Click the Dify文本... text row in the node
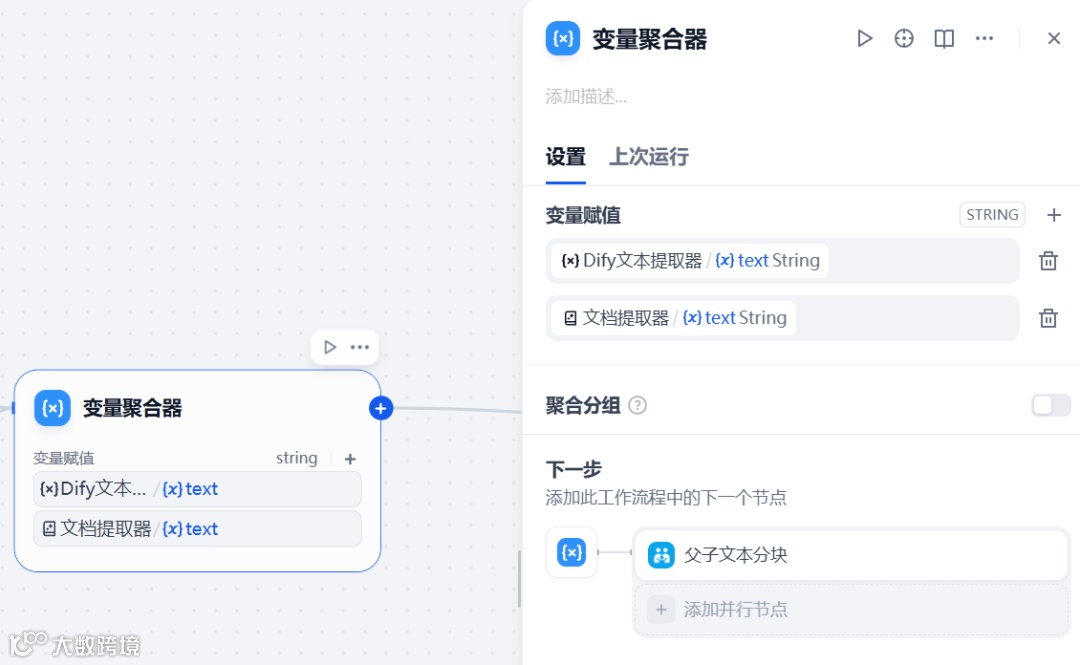Image resolution: width=1080 pixels, height=665 pixels. pyautogui.click(x=197, y=489)
